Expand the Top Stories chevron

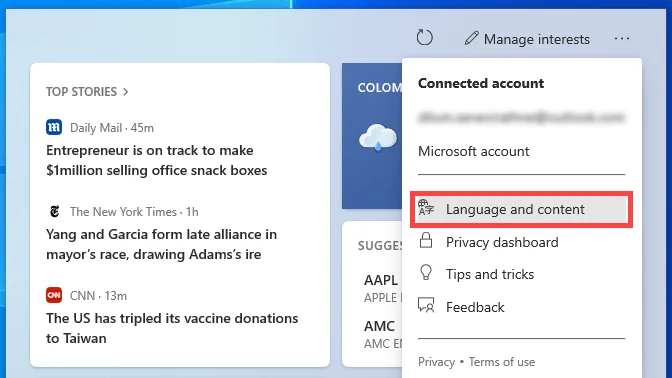pos(126,92)
